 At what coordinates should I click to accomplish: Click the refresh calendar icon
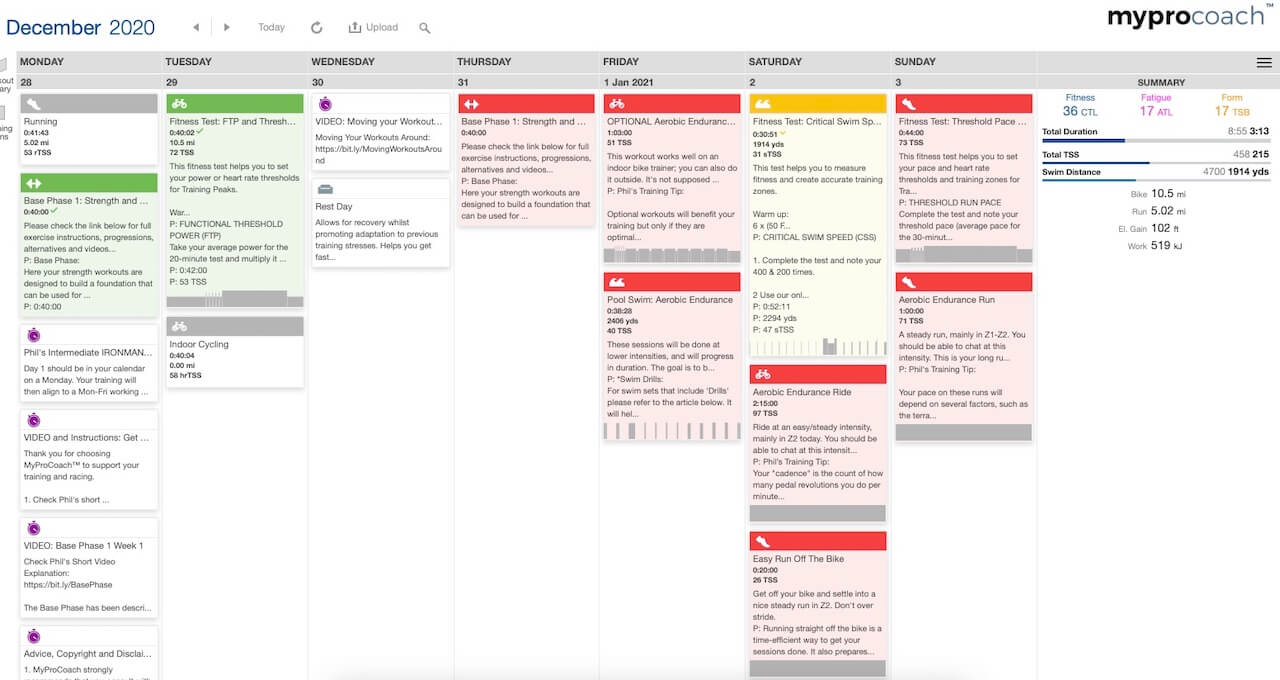click(x=317, y=28)
